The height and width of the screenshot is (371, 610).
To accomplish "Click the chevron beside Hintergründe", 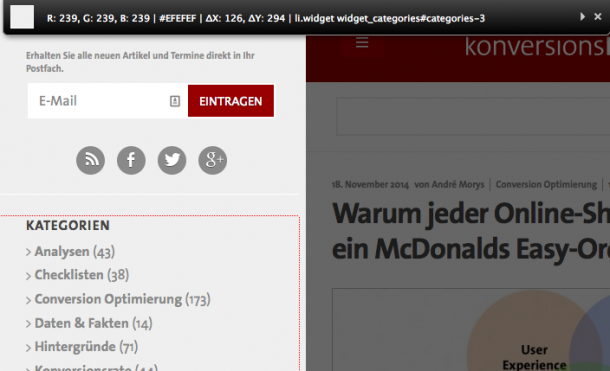I will (x=28, y=347).
